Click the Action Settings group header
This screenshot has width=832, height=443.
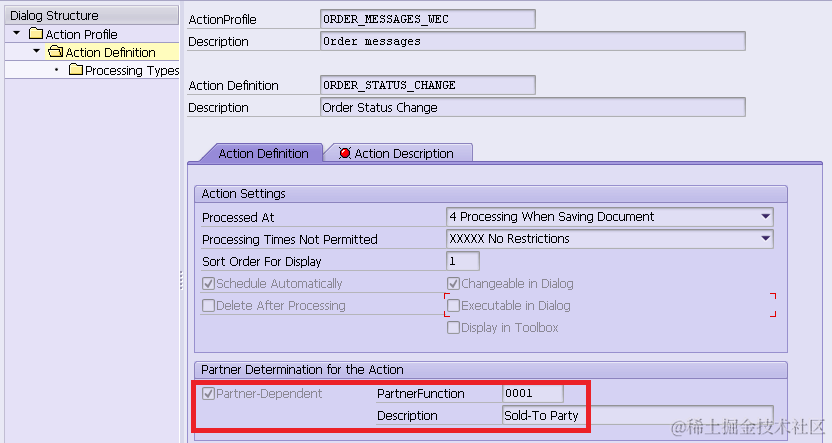(490, 194)
